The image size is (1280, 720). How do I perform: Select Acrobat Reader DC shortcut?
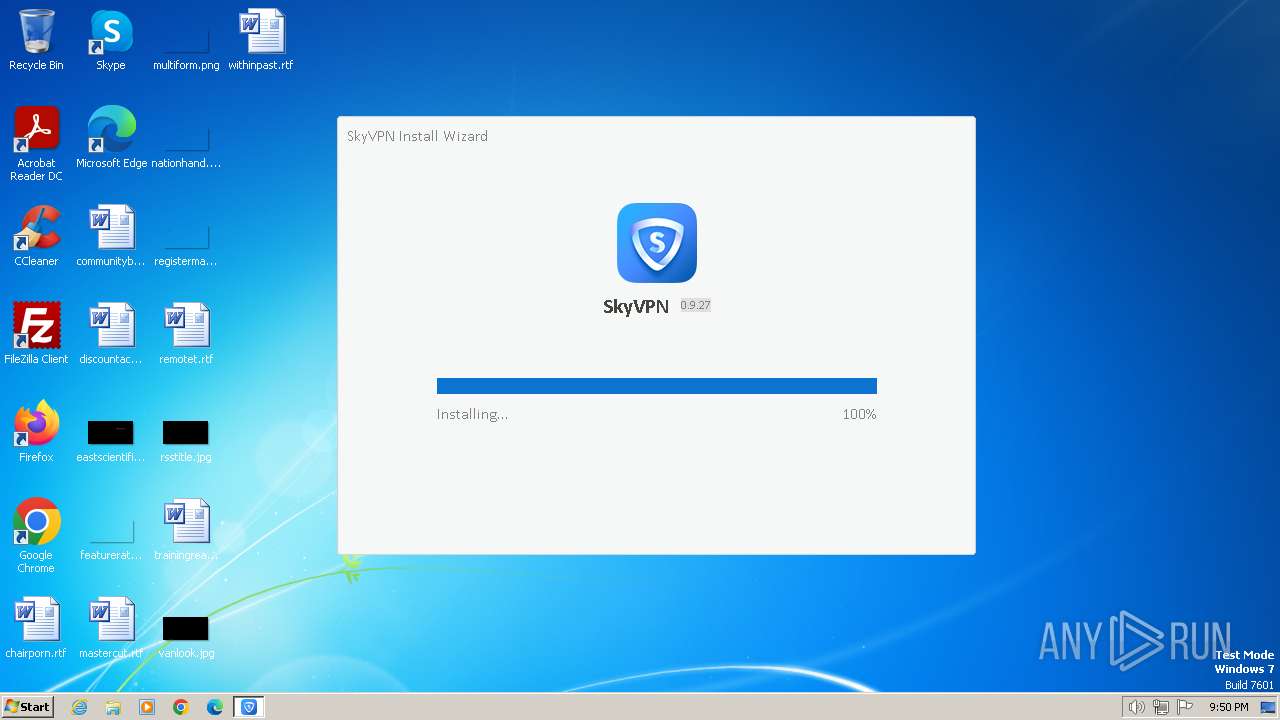pos(36,144)
